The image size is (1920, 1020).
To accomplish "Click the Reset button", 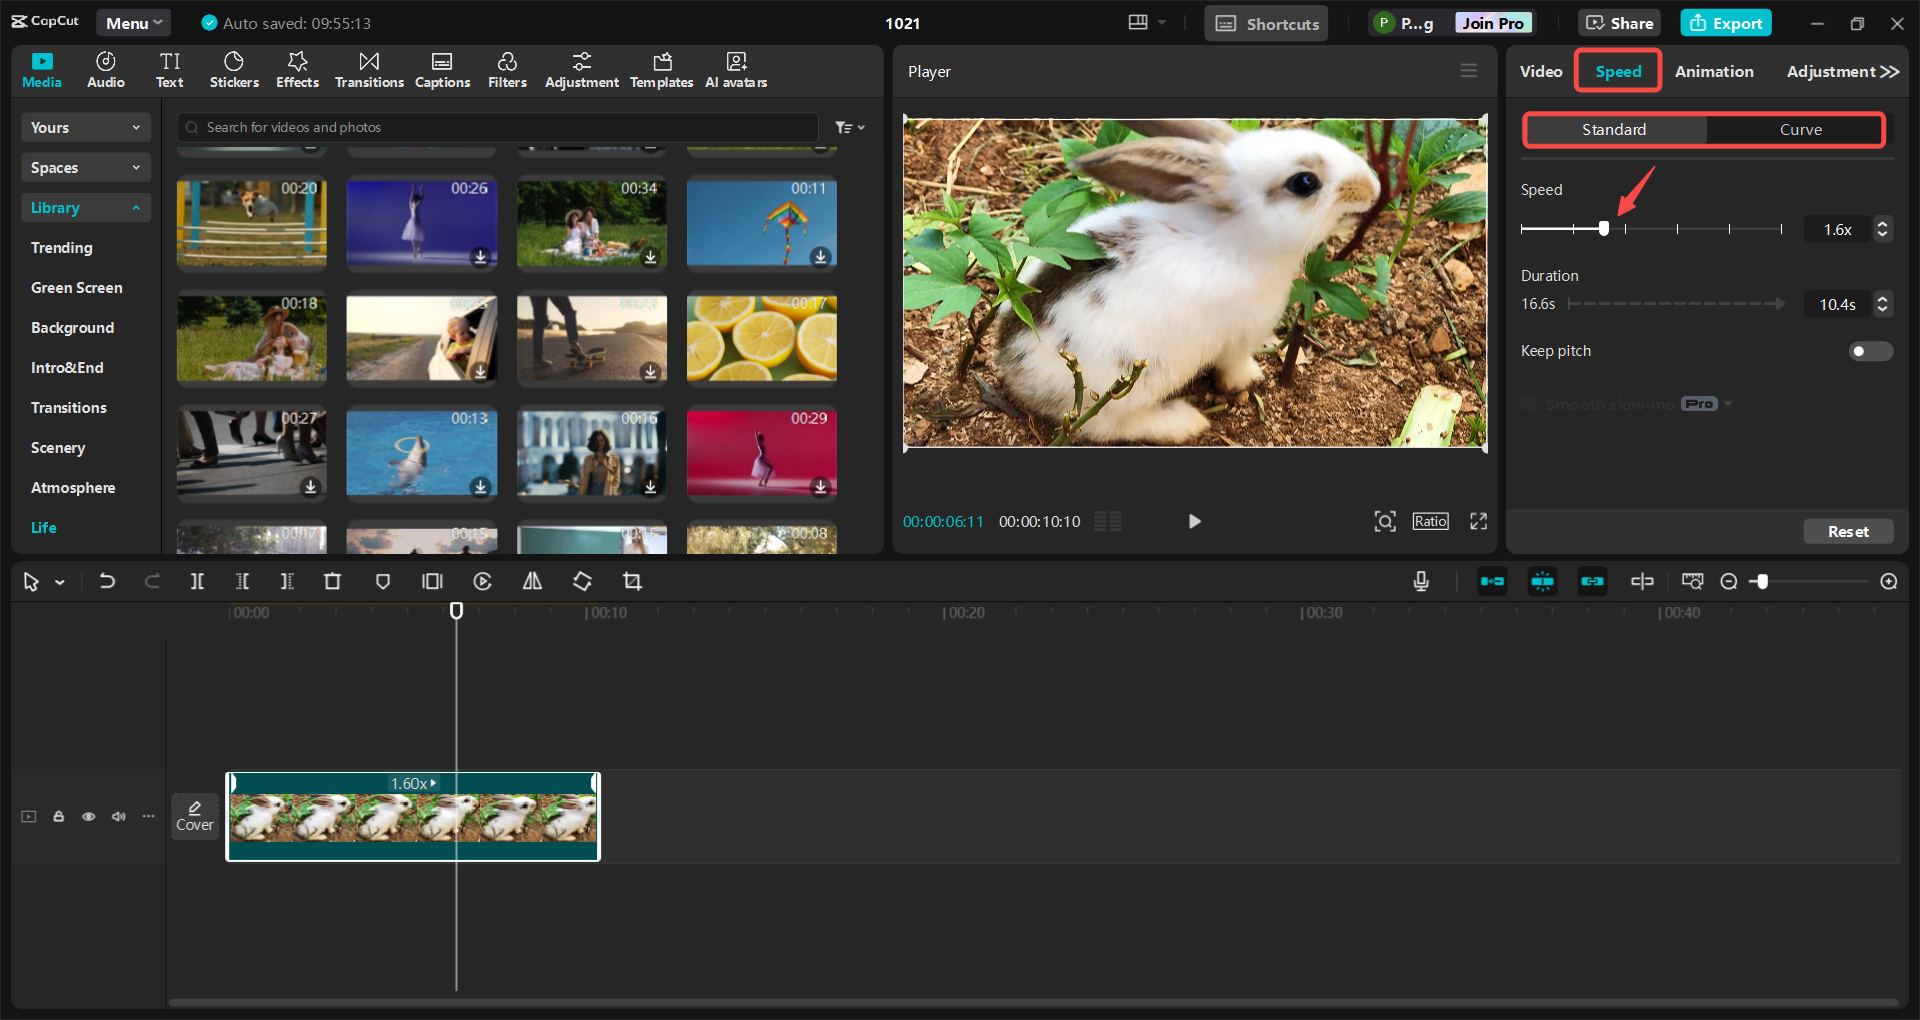I will click(x=1847, y=532).
